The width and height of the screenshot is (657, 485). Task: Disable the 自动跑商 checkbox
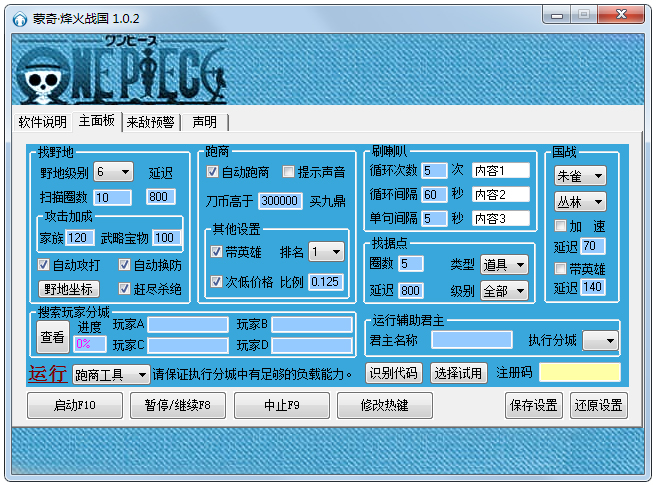[212, 171]
